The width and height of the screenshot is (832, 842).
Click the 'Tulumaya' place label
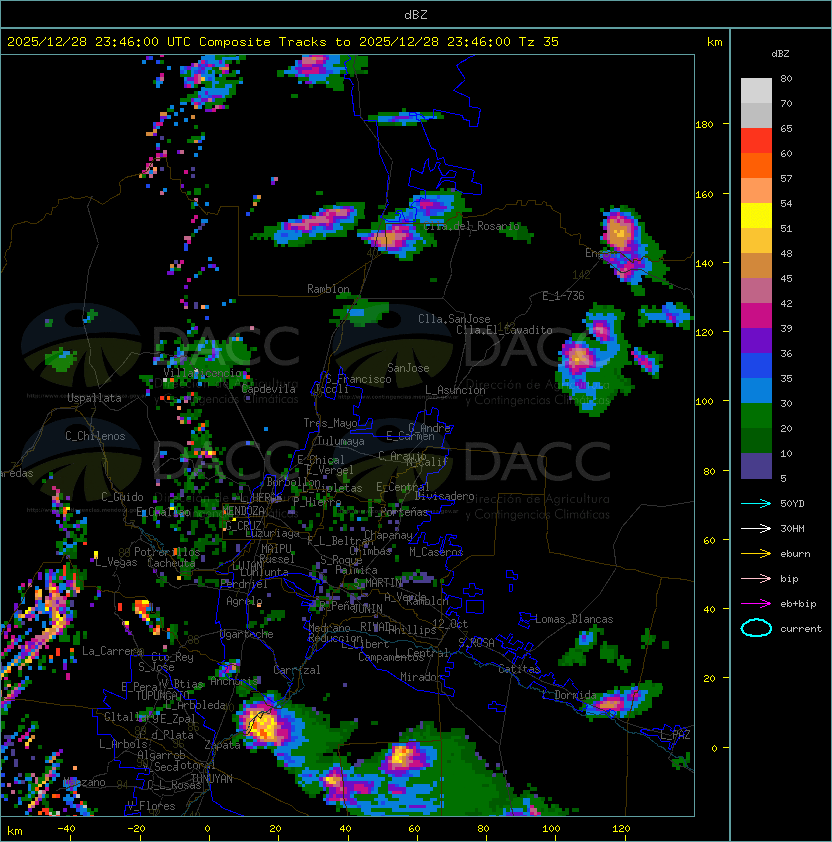point(341,441)
